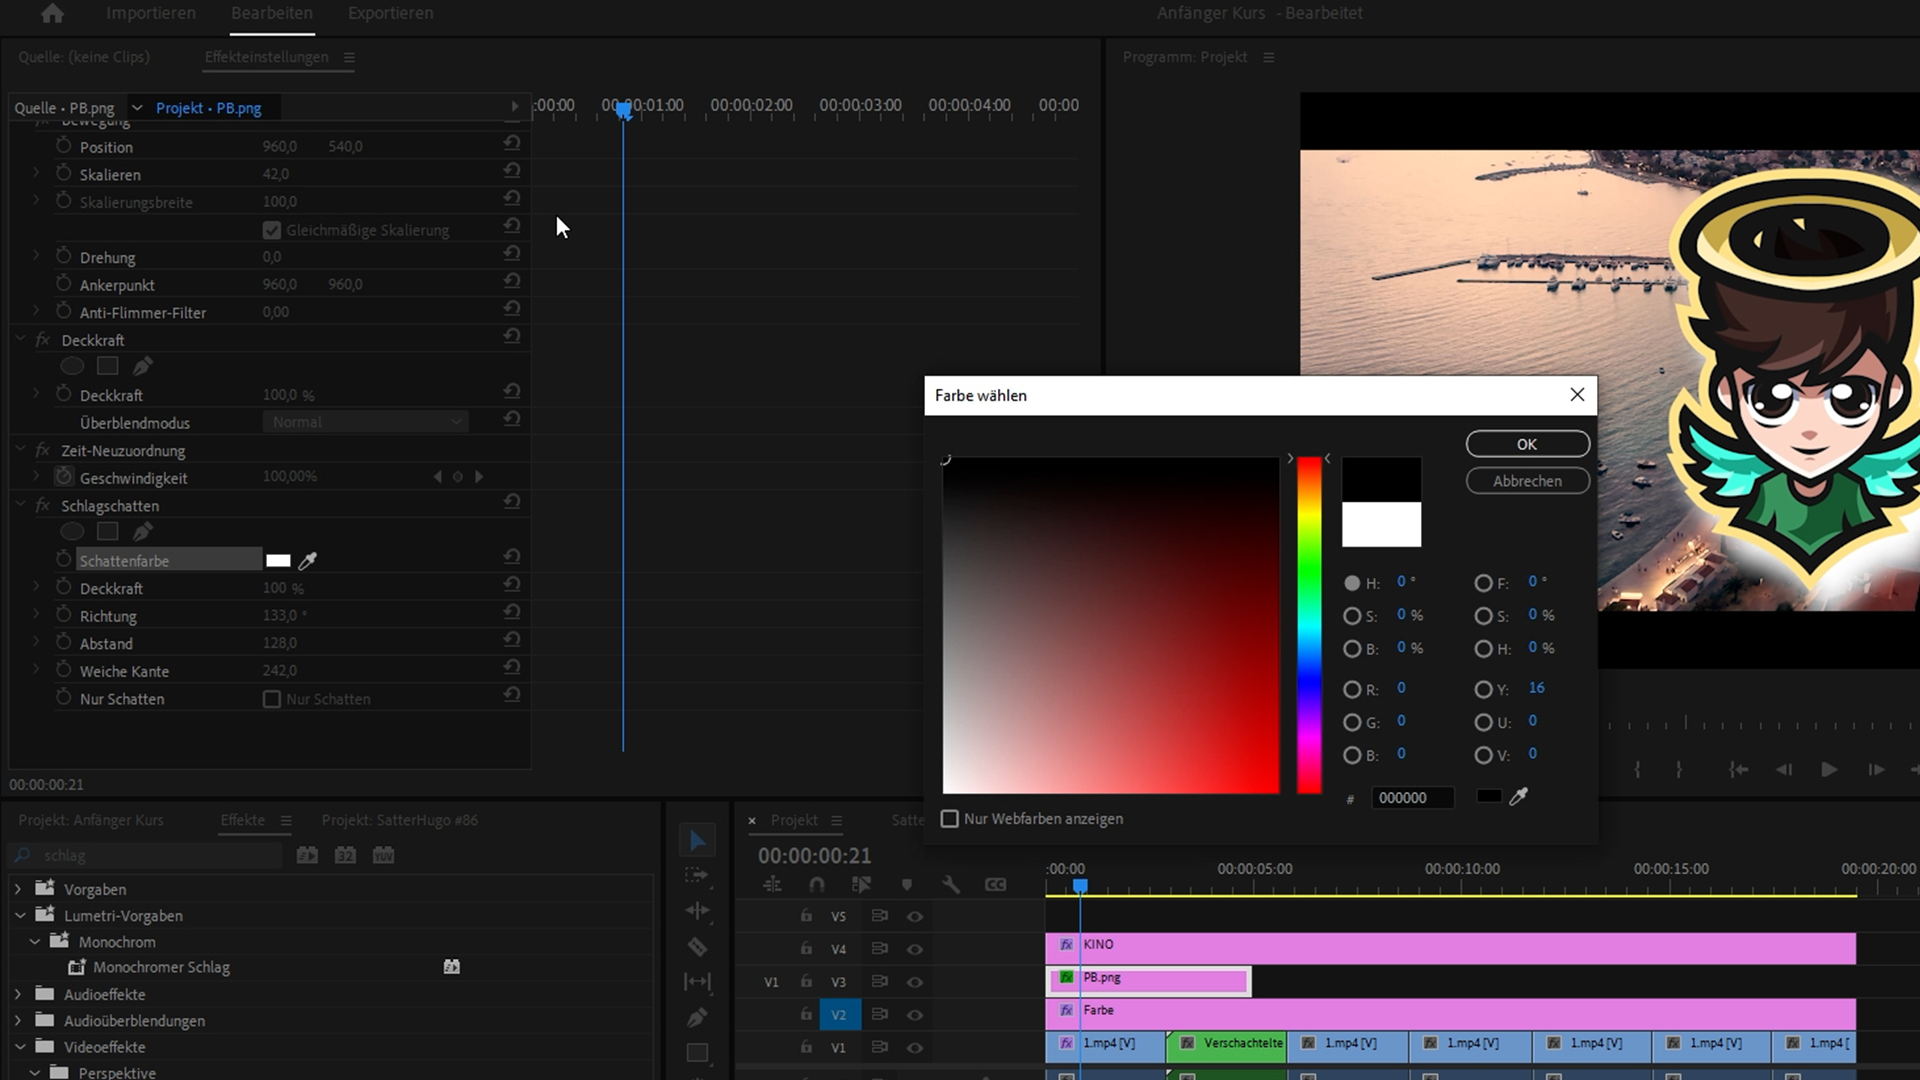Select the Track Select Forward tool

[x=697, y=876]
